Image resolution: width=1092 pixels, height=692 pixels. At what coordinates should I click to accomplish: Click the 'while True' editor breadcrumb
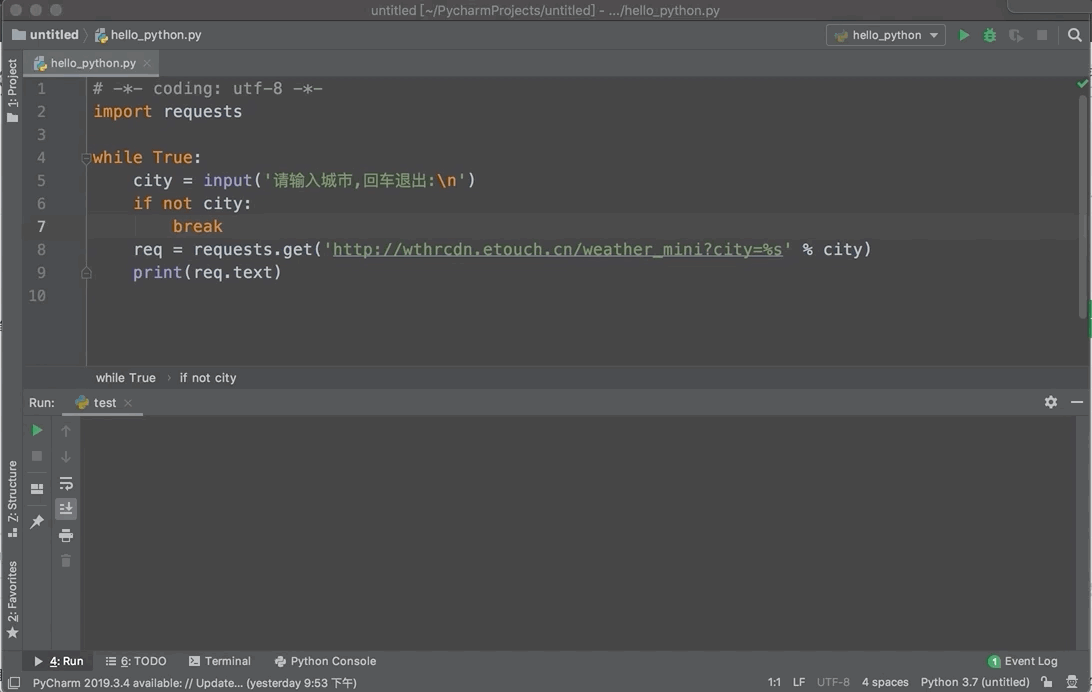(125, 377)
